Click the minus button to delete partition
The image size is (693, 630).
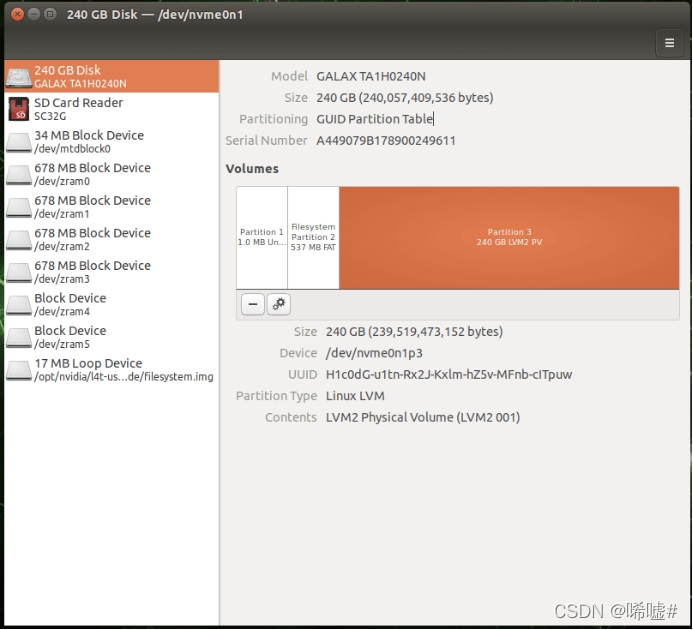pyautogui.click(x=253, y=304)
